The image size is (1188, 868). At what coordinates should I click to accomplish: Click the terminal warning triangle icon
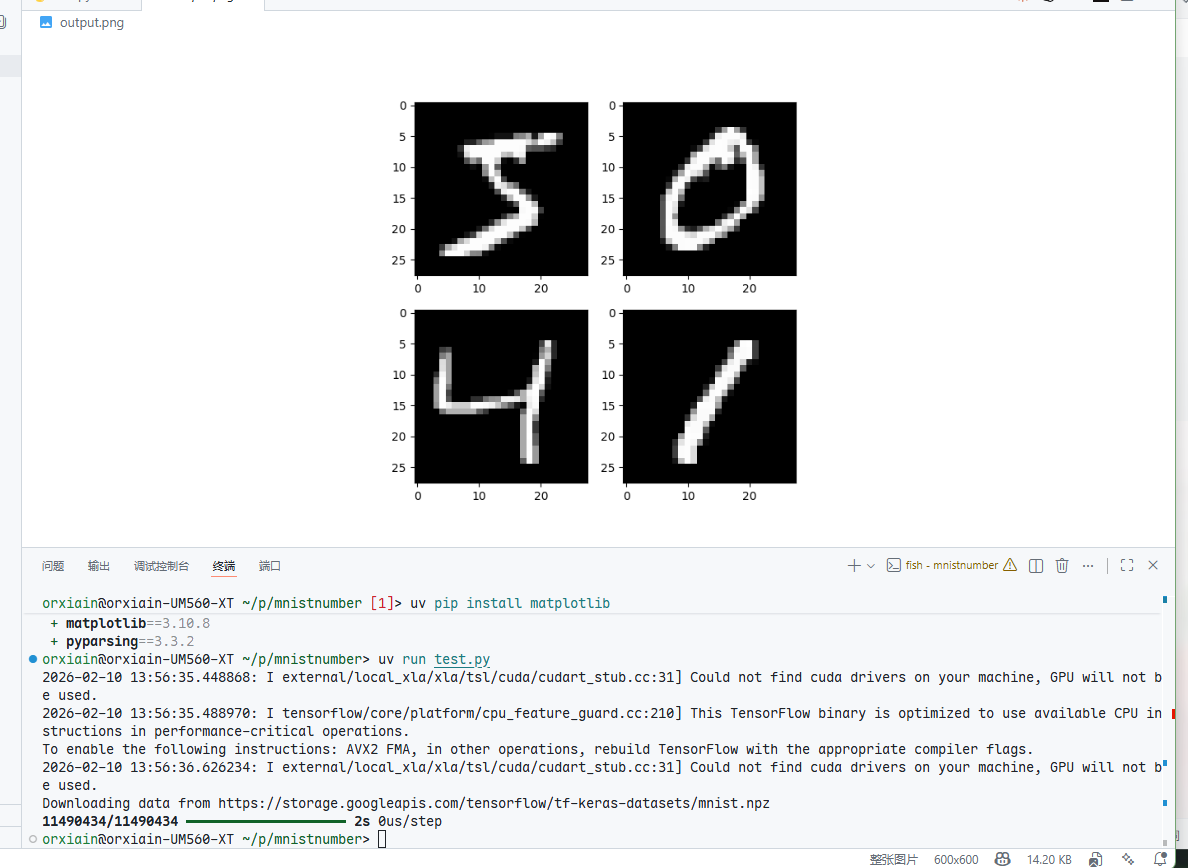pos(1010,565)
